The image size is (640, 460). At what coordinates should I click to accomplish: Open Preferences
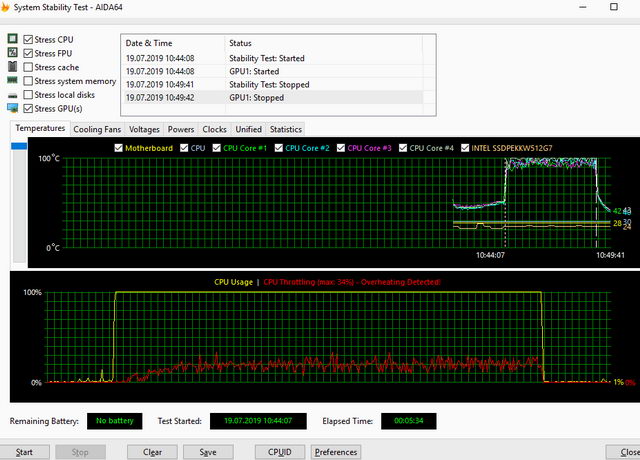point(336,452)
